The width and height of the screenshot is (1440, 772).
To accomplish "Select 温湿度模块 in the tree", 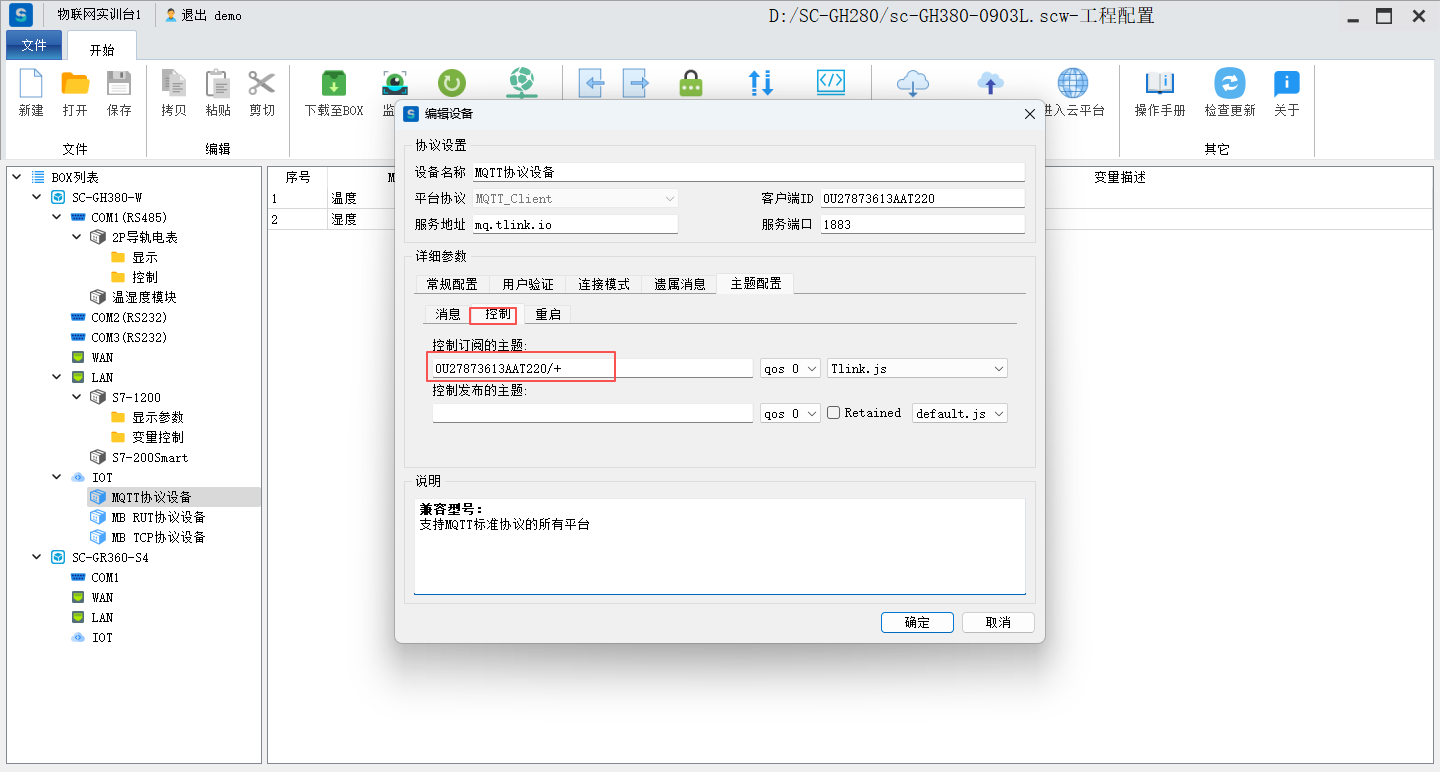I will [144, 297].
